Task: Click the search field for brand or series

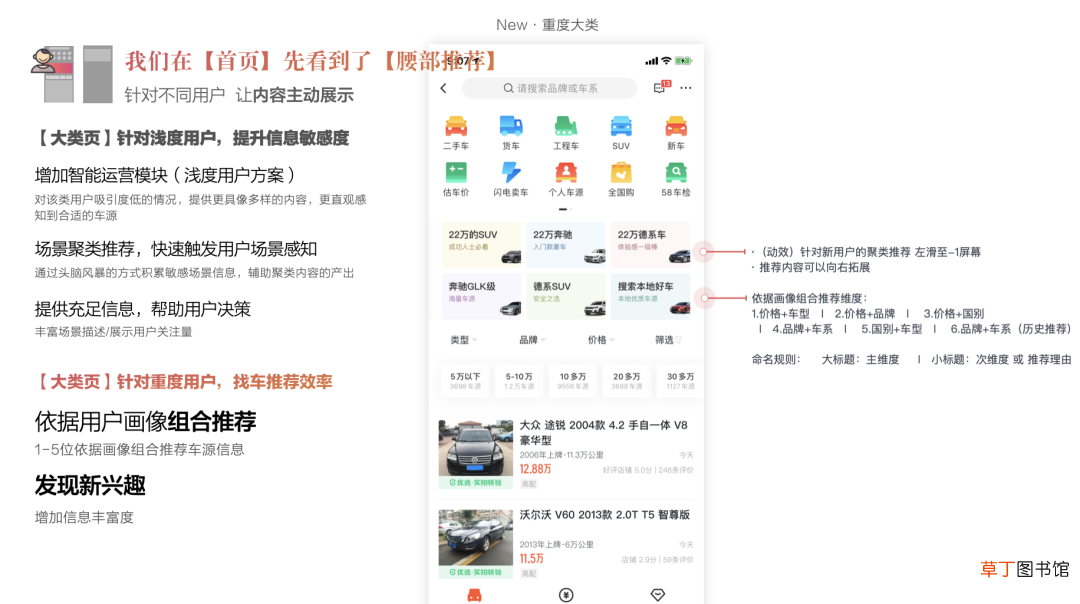Action: pyautogui.click(x=549, y=88)
